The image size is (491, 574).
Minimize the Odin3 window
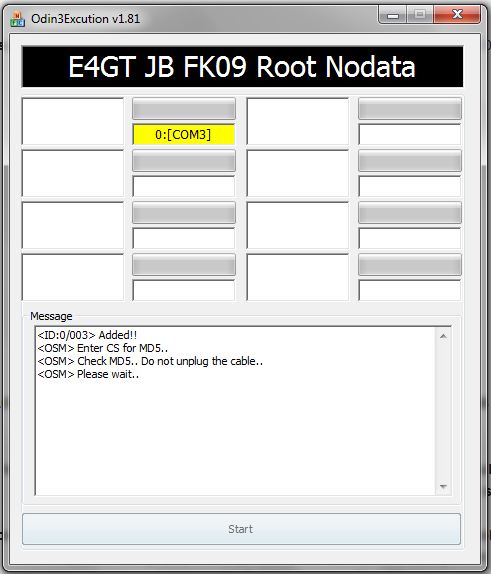pyautogui.click(x=393, y=15)
